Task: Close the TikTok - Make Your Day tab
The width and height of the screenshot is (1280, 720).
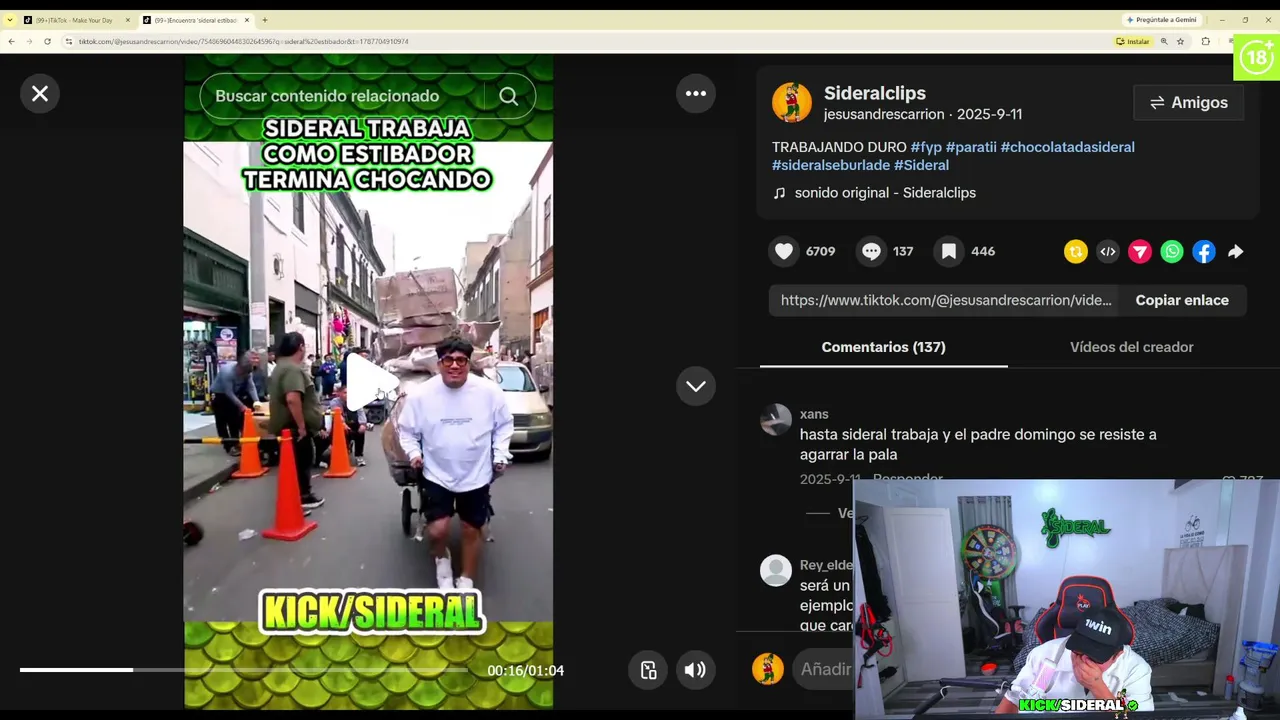Action: pyautogui.click(x=128, y=20)
